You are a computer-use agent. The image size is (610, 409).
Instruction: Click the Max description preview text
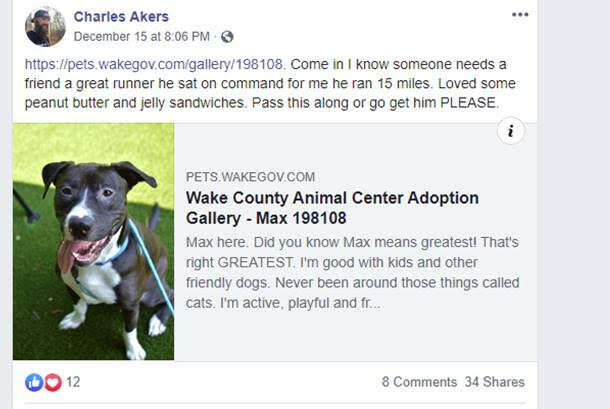[x=352, y=272]
